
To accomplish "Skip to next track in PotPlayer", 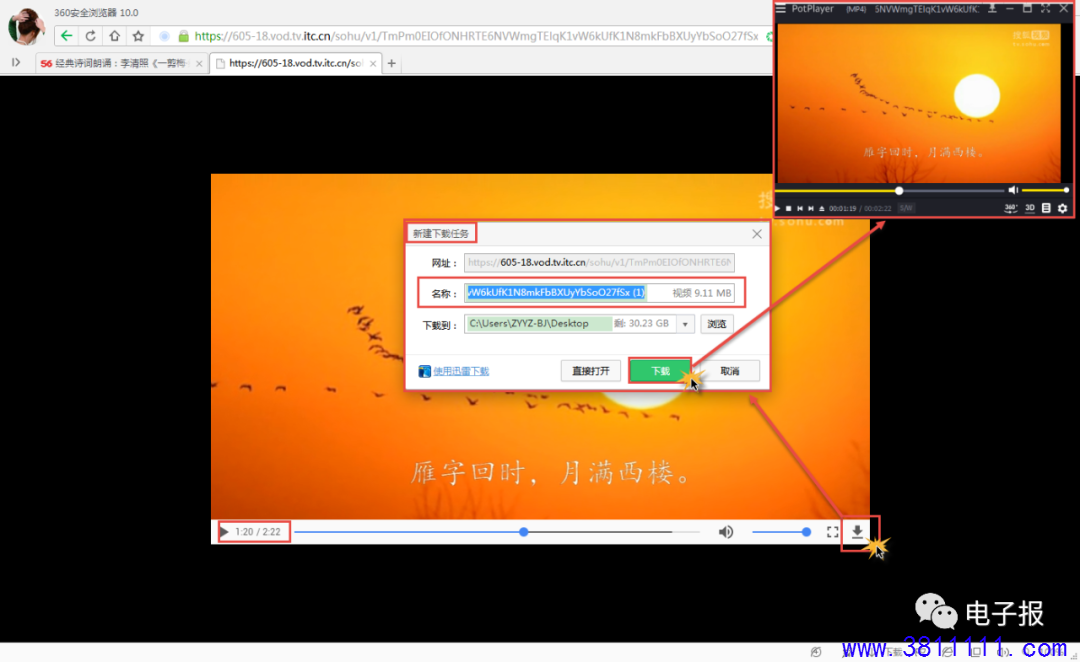I will 811,208.
